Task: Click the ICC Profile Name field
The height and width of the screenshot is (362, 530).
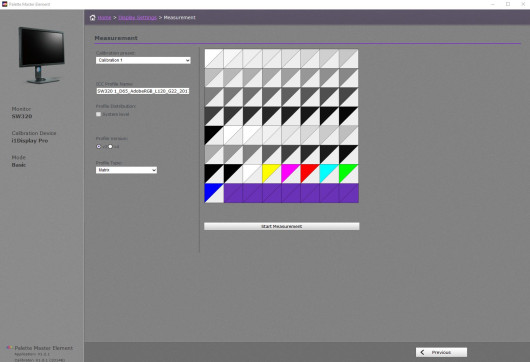Action: point(143,91)
